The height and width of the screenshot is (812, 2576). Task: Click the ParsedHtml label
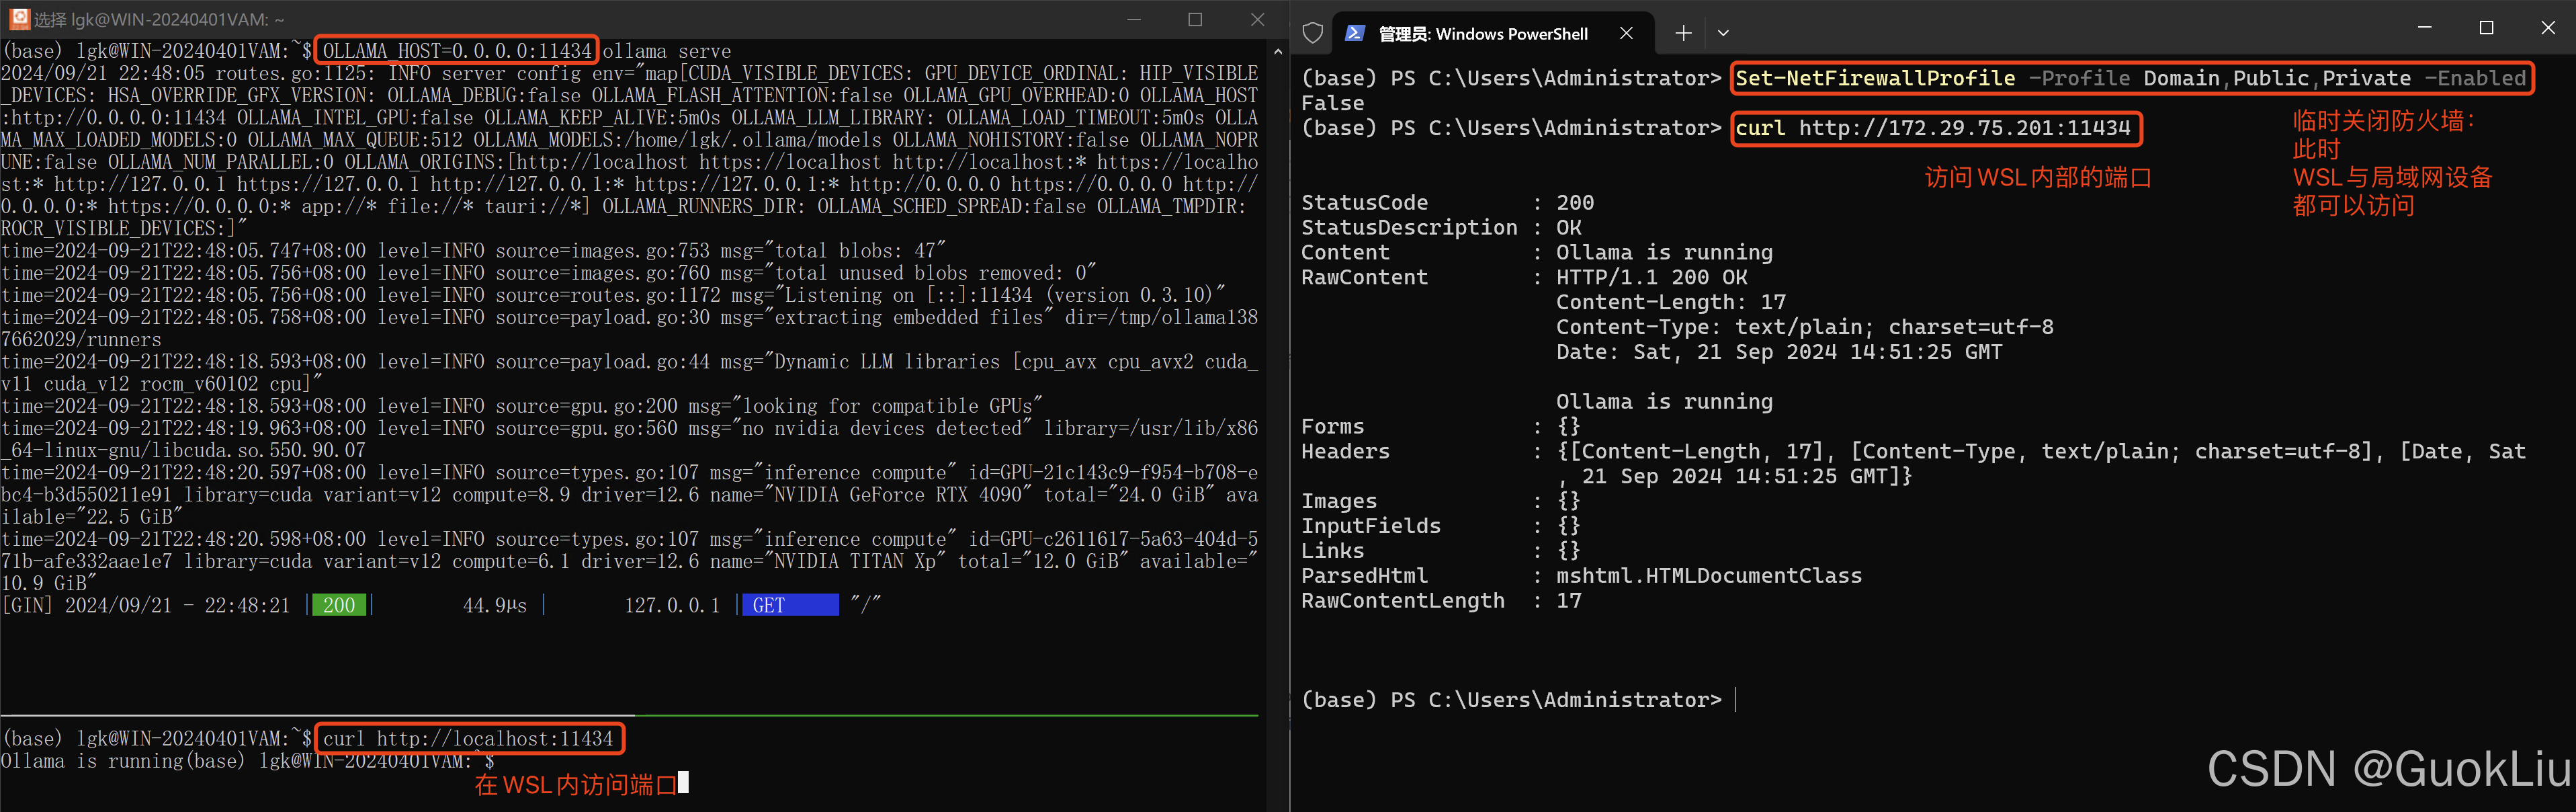pyautogui.click(x=1364, y=576)
